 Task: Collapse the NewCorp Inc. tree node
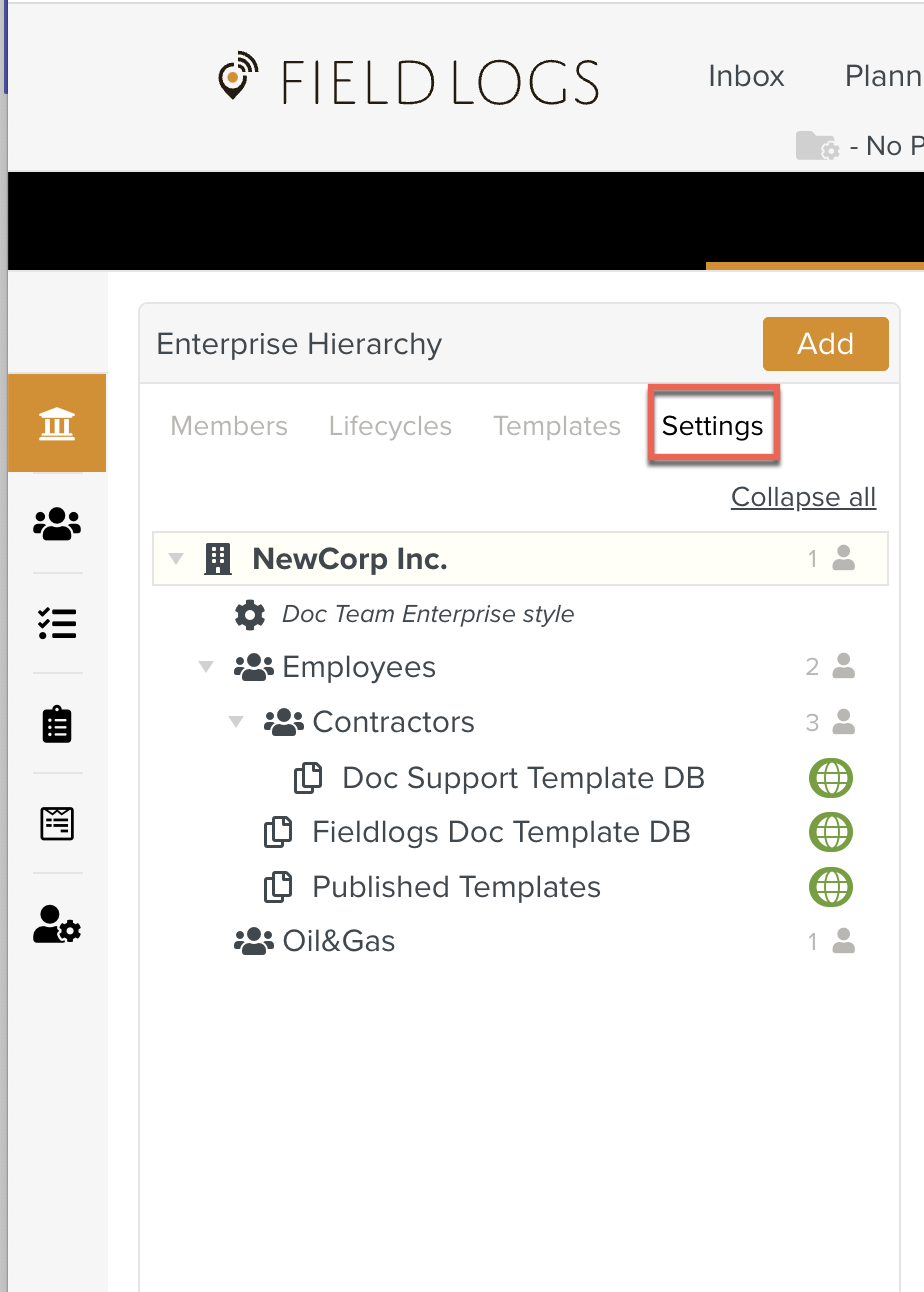click(x=177, y=559)
